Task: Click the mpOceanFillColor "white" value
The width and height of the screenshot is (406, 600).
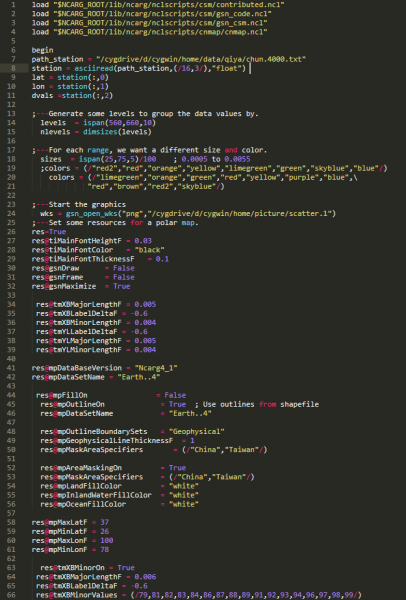Action: (184, 504)
